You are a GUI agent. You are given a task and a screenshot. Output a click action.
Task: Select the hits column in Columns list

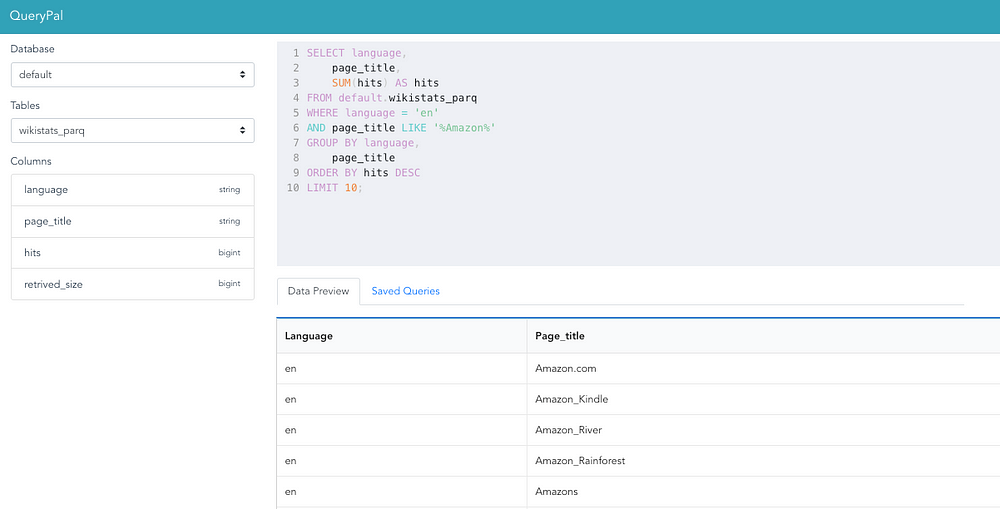[133, 253]
